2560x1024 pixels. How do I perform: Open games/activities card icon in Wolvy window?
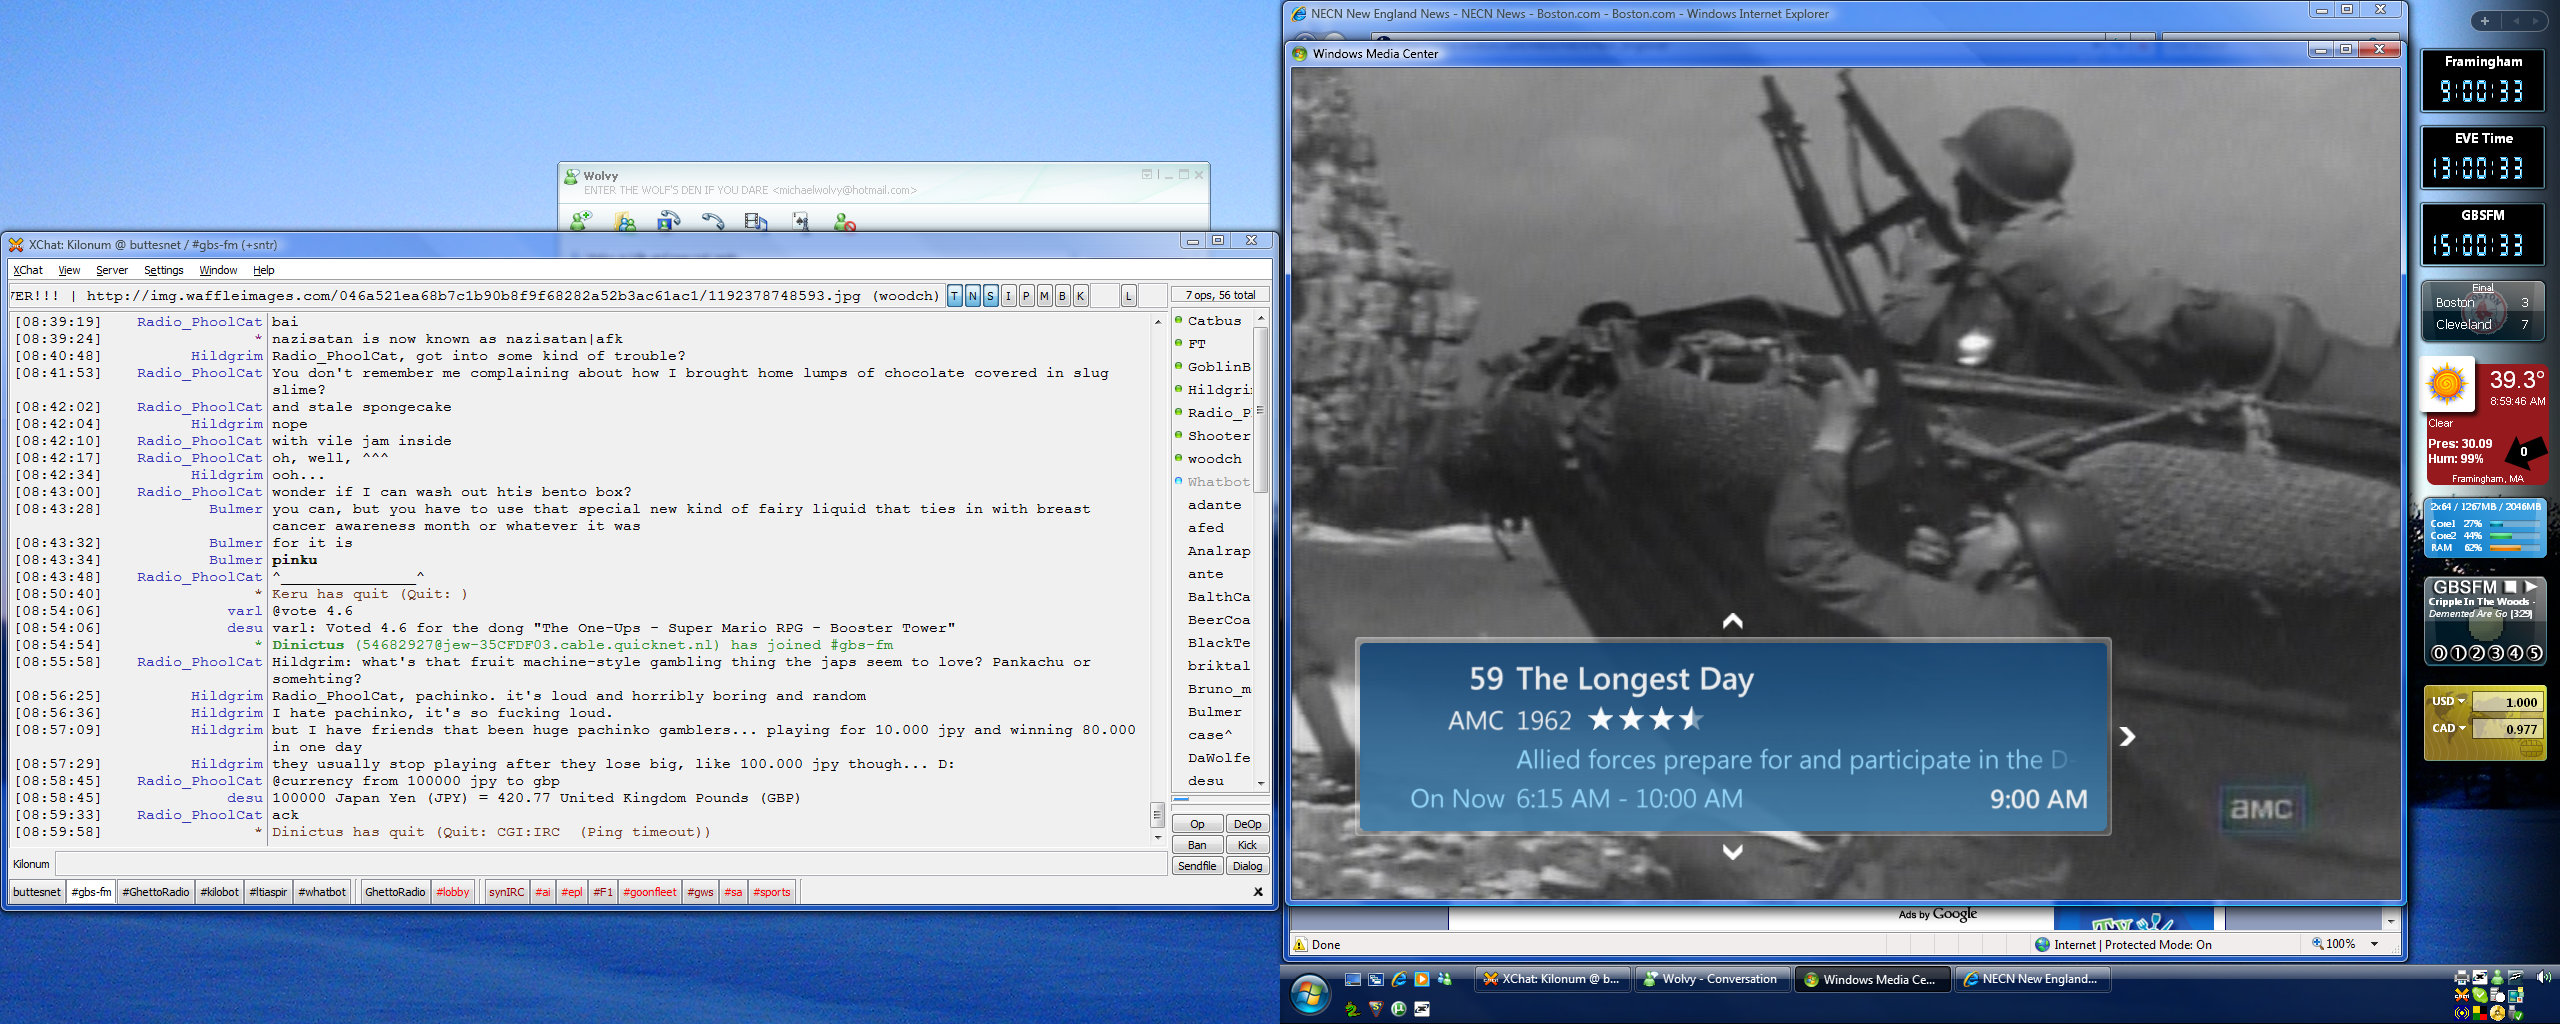click(x=800, y=221)
